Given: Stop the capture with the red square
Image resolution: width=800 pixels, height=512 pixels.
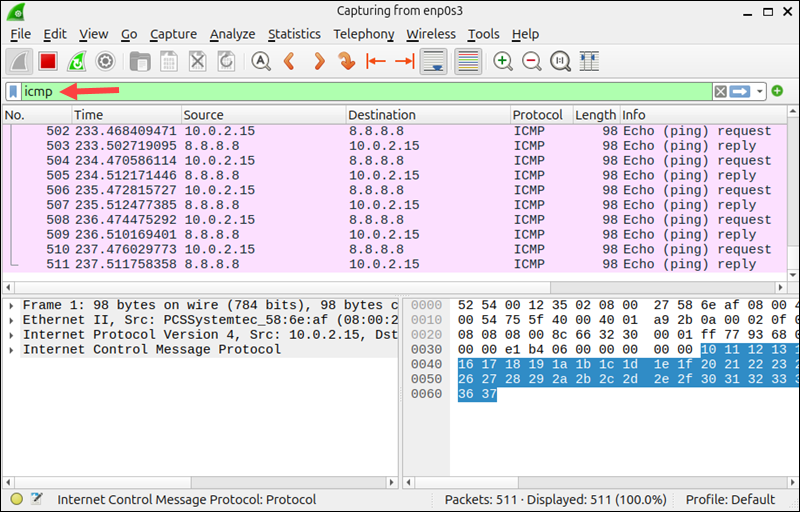Looking at the screenshot, I should click(48, 62).
